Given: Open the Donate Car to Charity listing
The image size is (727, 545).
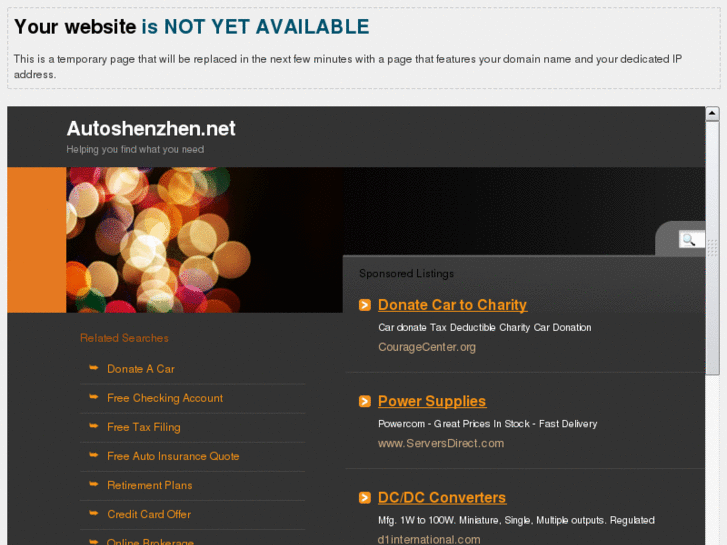Looking at the screenshot, I should point(453,305).
